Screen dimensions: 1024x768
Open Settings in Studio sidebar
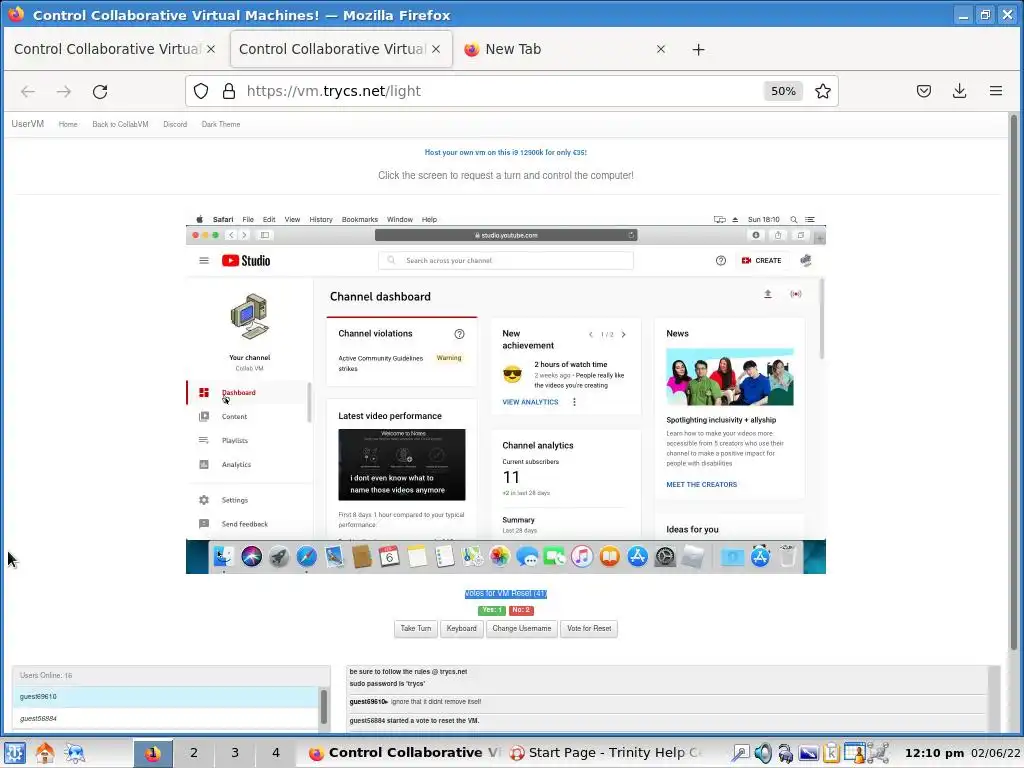coord(234,500)
